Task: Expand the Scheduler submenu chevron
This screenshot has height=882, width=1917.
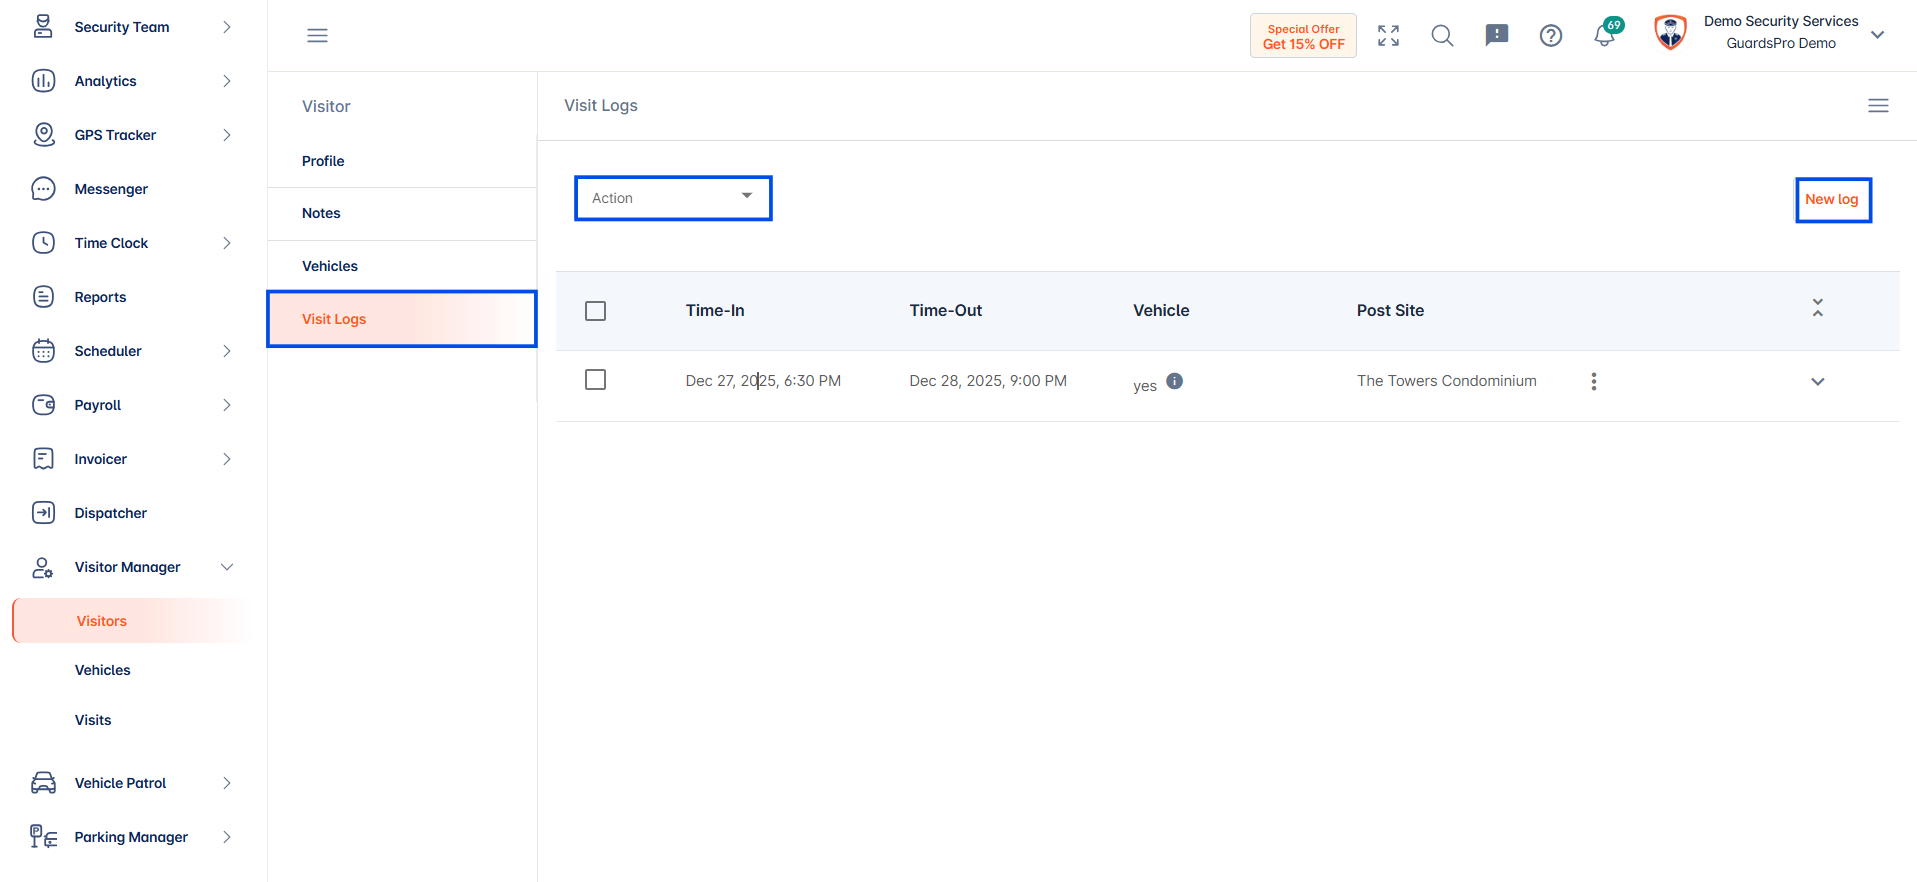Action: pyautogui.click(x=227, y=351)
